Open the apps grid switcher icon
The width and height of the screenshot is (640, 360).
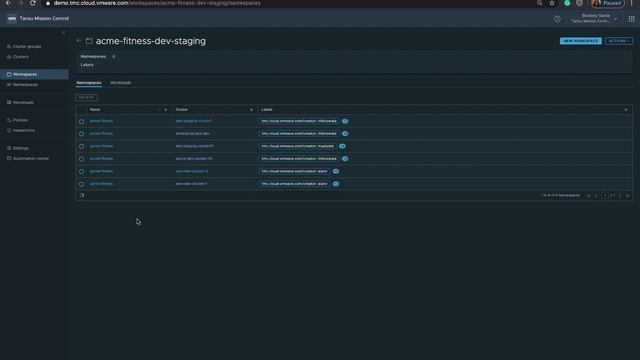coord(631,19)
